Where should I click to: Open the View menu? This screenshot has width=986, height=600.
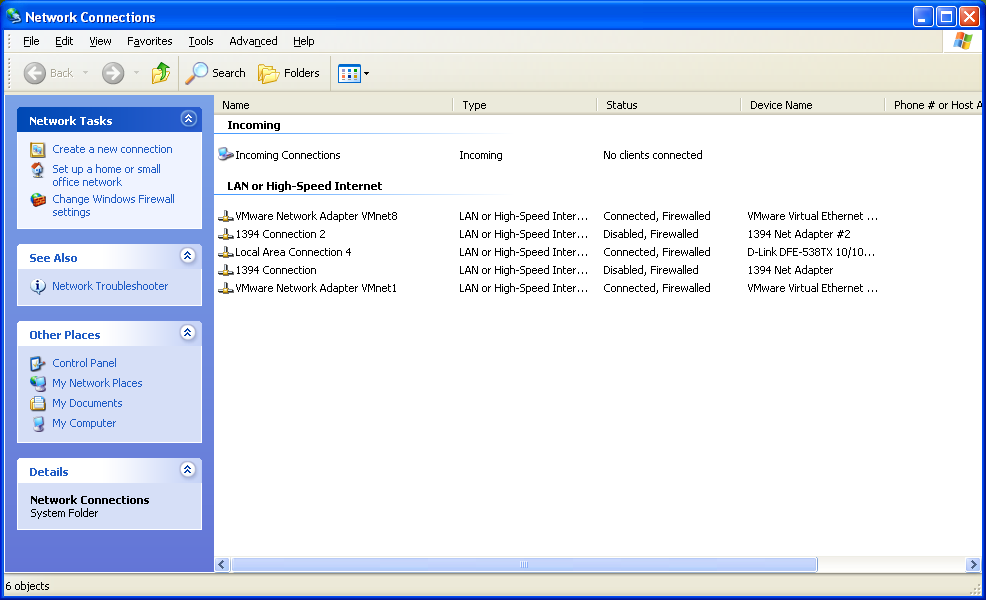coord(100,42)
